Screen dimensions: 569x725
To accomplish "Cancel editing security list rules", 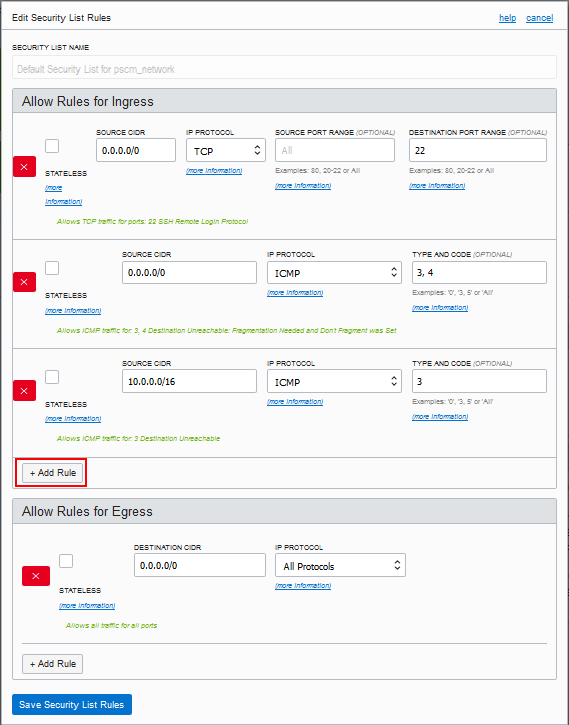I will (x=539, y=18).
